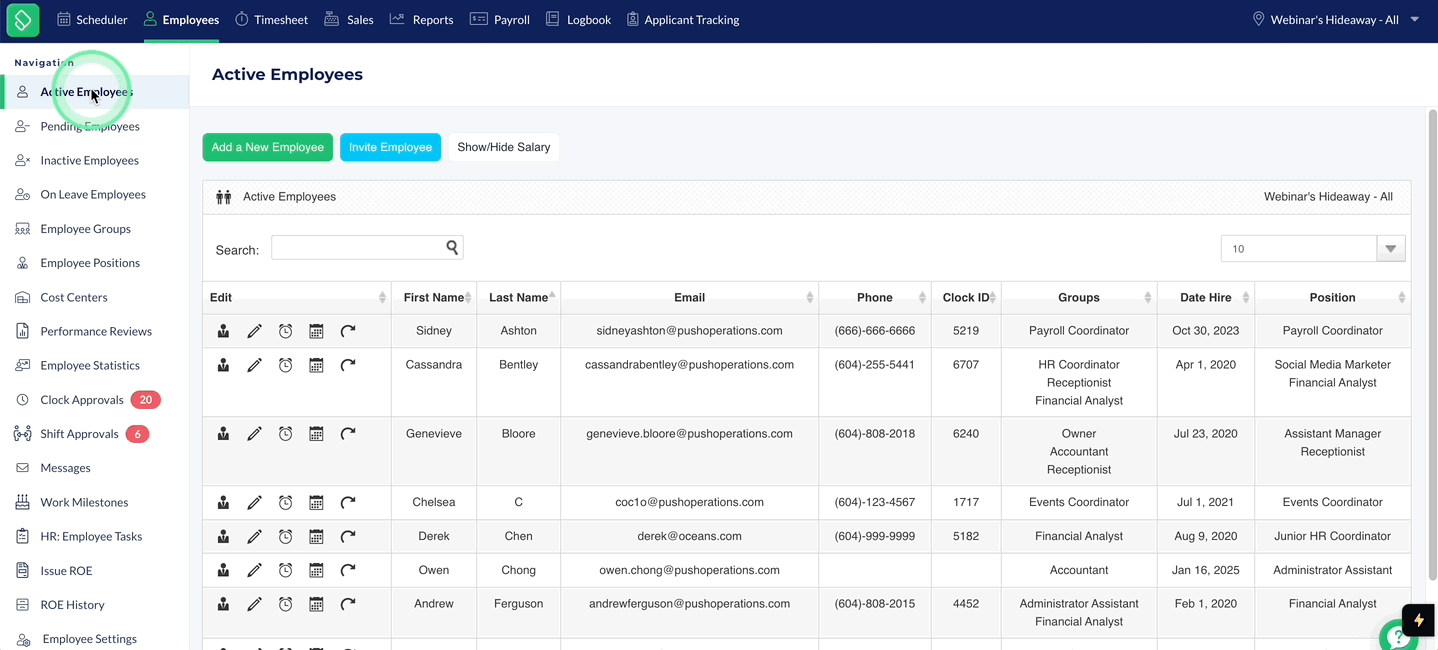Click the Issue ROE document icon
The image size is (1438, 650).
(22, 571)
